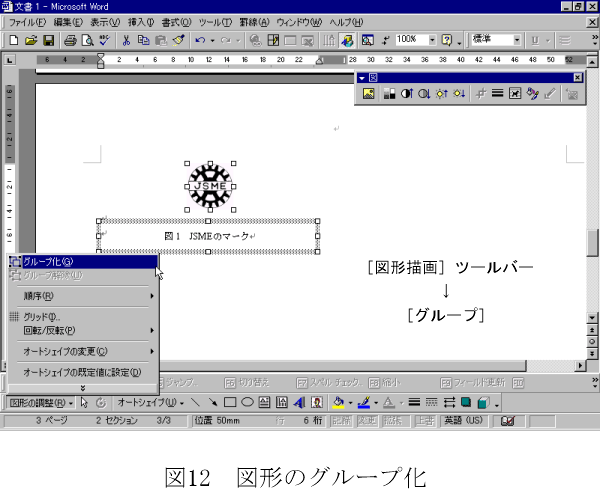Decrease contrast in the picture toolbar

[424, 93]
